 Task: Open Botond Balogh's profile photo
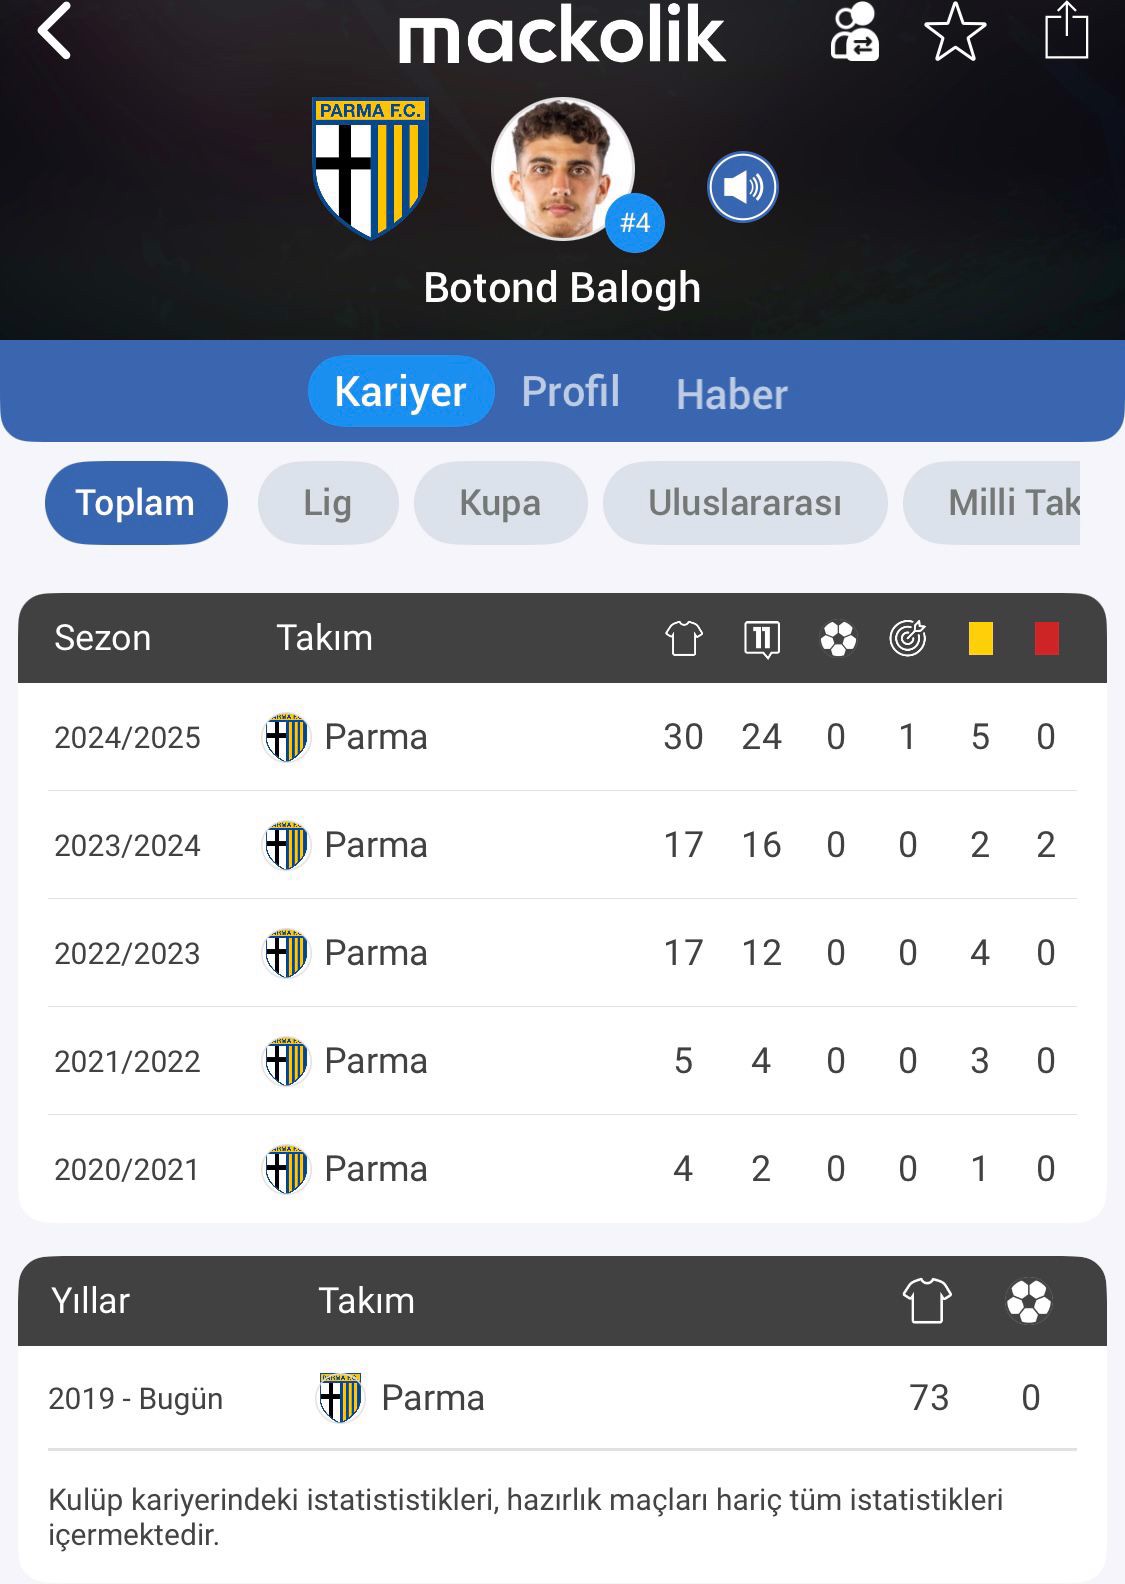563,169
